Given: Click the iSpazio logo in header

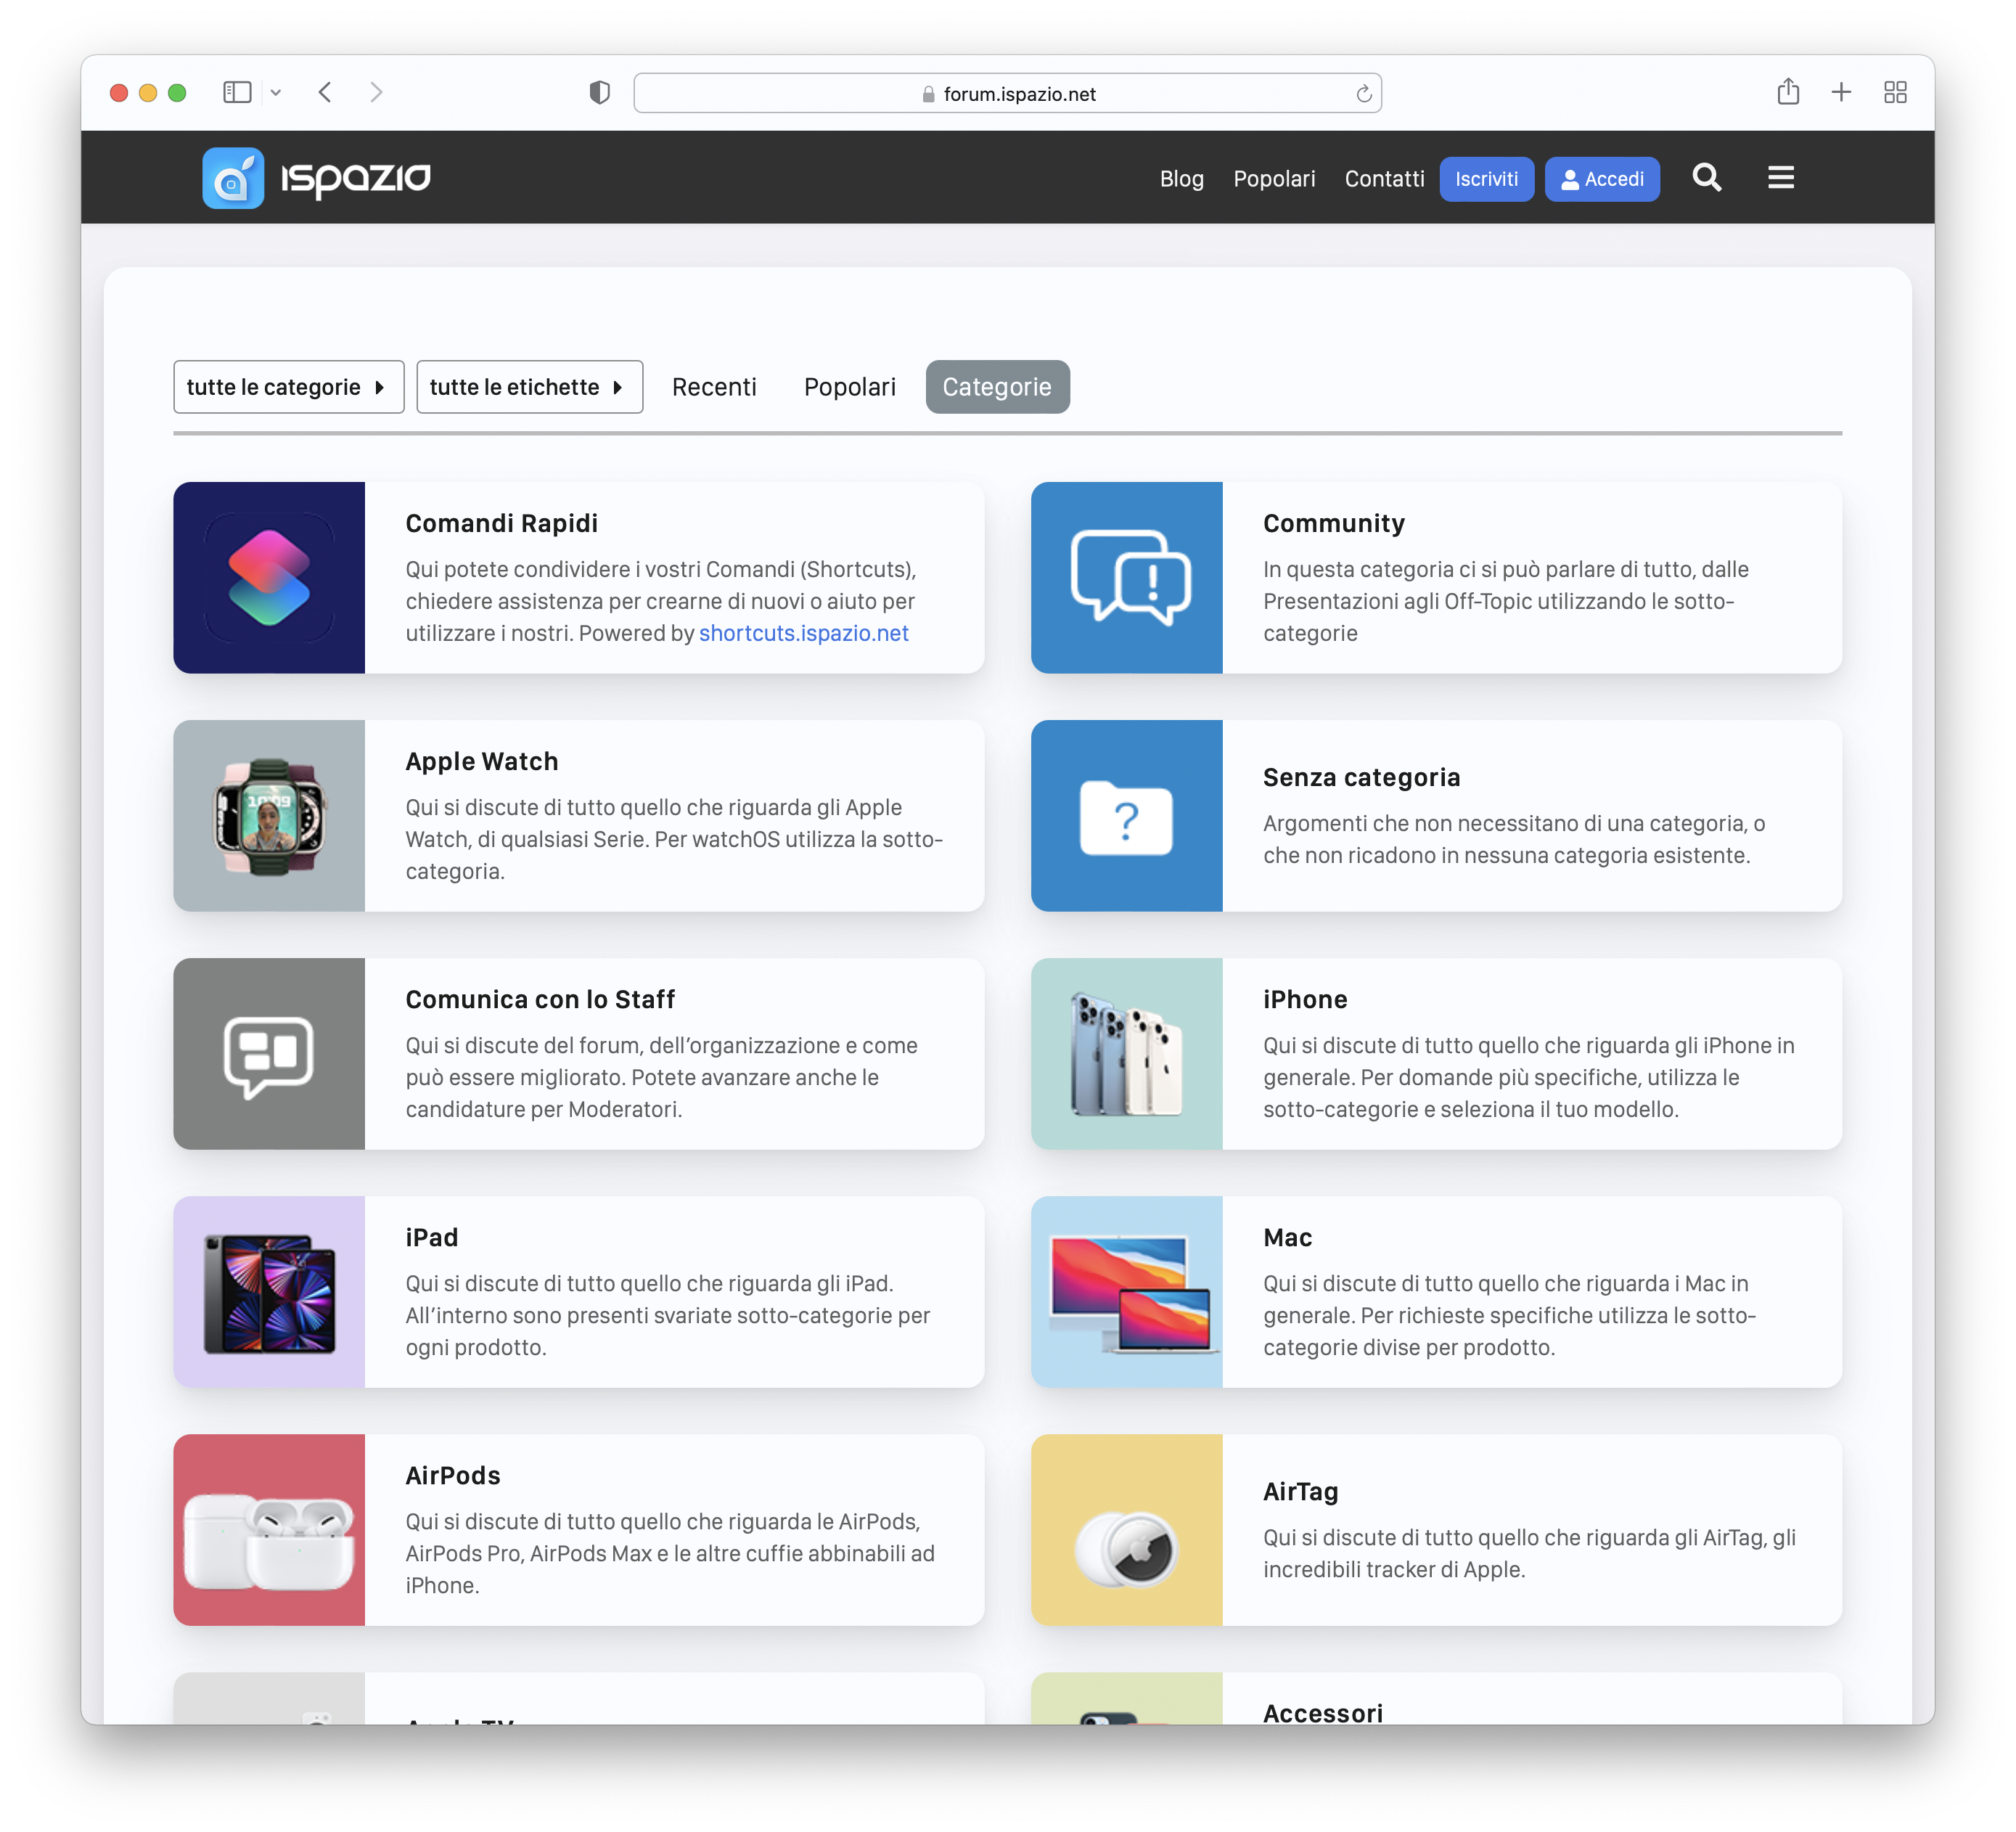Looking at the screenshot, I should click(316, 178).
